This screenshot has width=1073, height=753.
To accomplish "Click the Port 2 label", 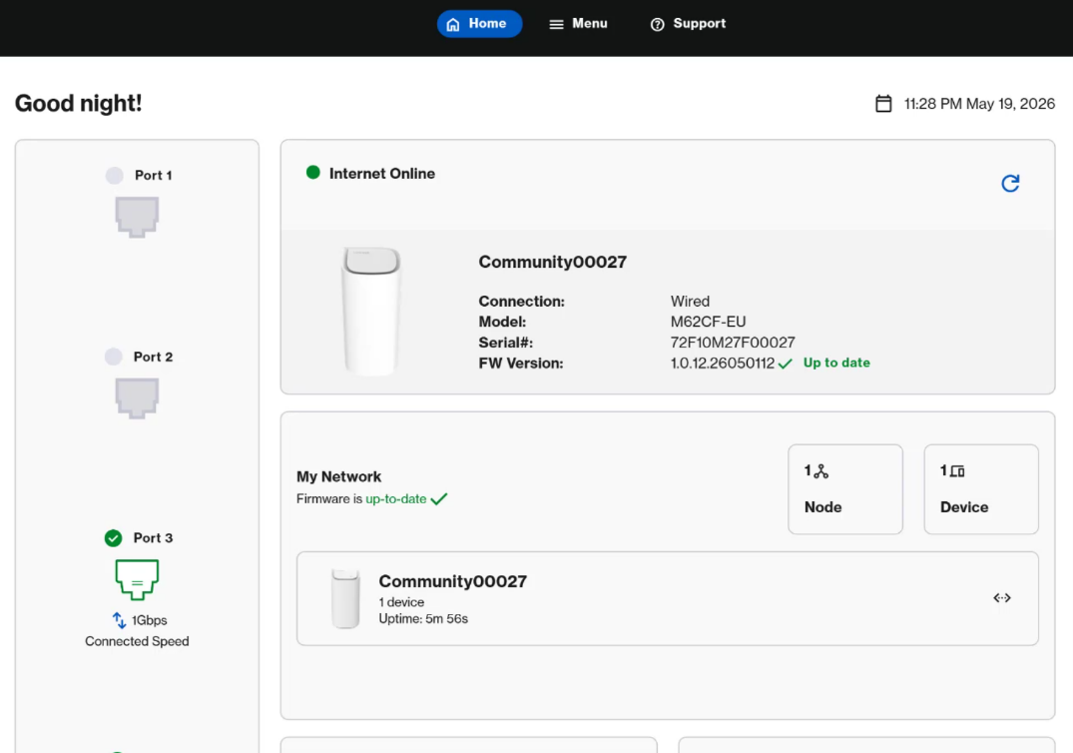I will (153, 357).
